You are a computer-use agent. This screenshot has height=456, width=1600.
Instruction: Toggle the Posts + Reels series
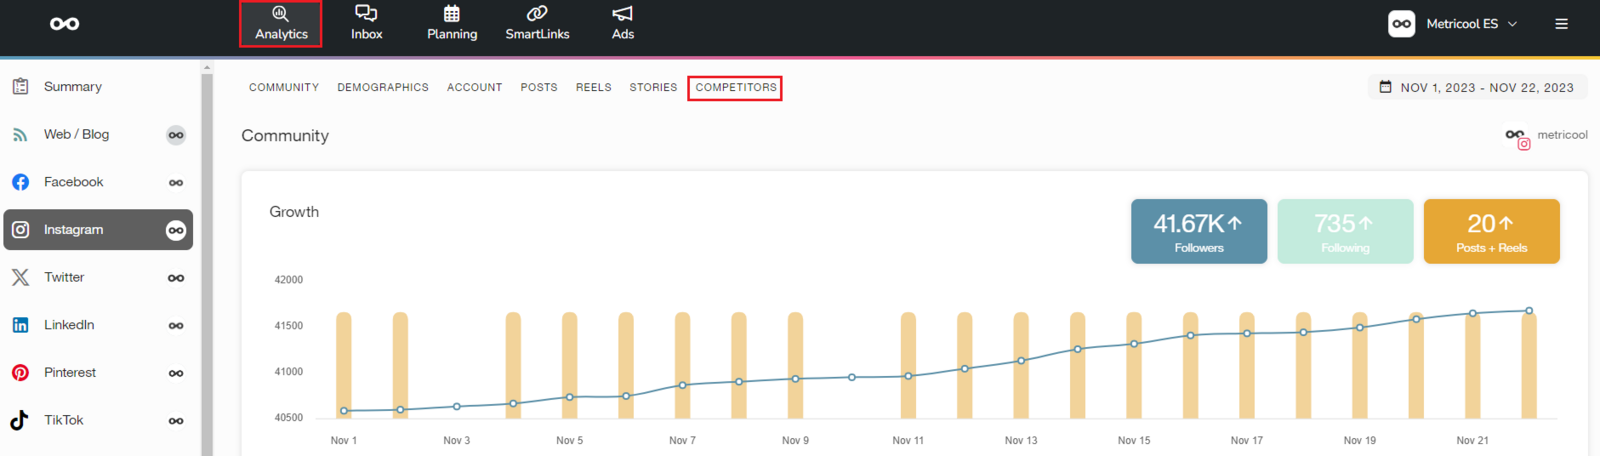(x=1491, y=231)
